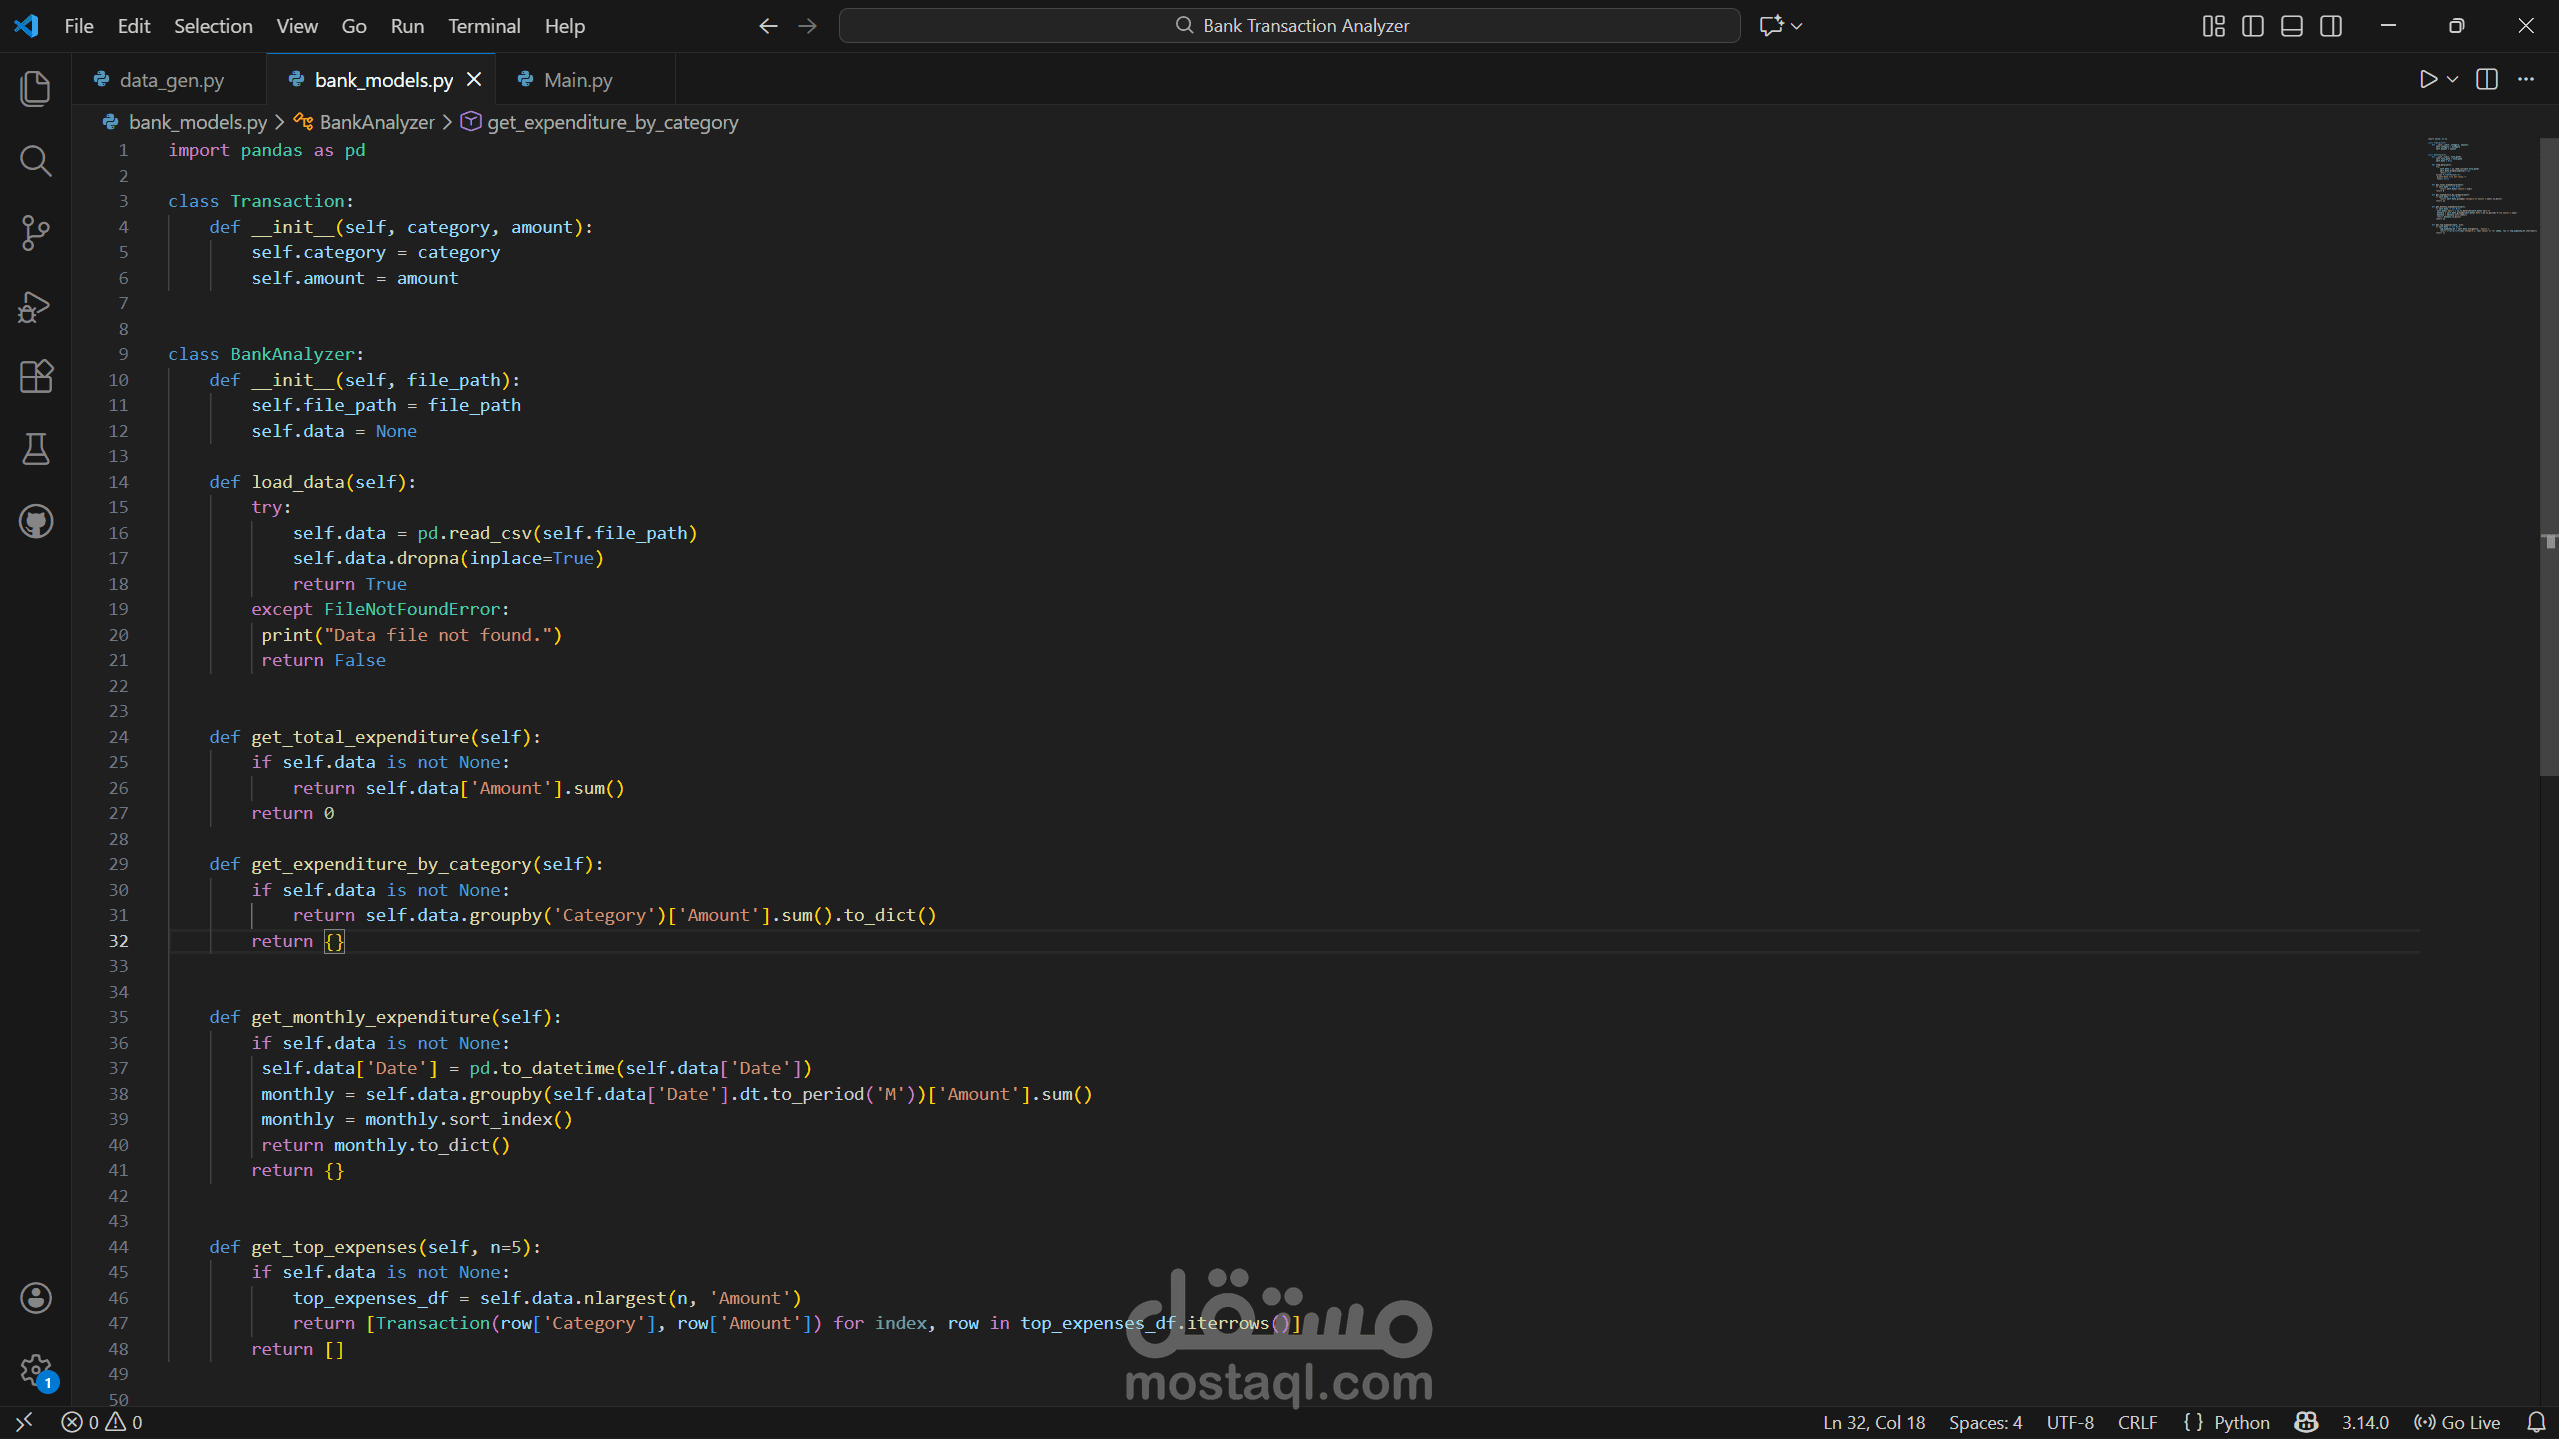Toggle the primary side bar layout
This screenshot has height=1439, width=2559.
[x=2253, y=26]
